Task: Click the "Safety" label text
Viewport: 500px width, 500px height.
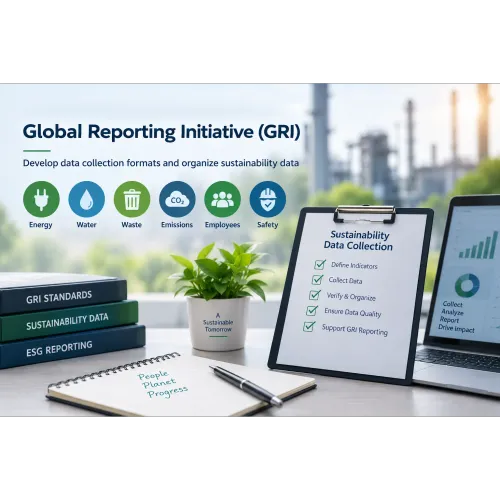Action: pyautogui.click(x=268, y=225)
